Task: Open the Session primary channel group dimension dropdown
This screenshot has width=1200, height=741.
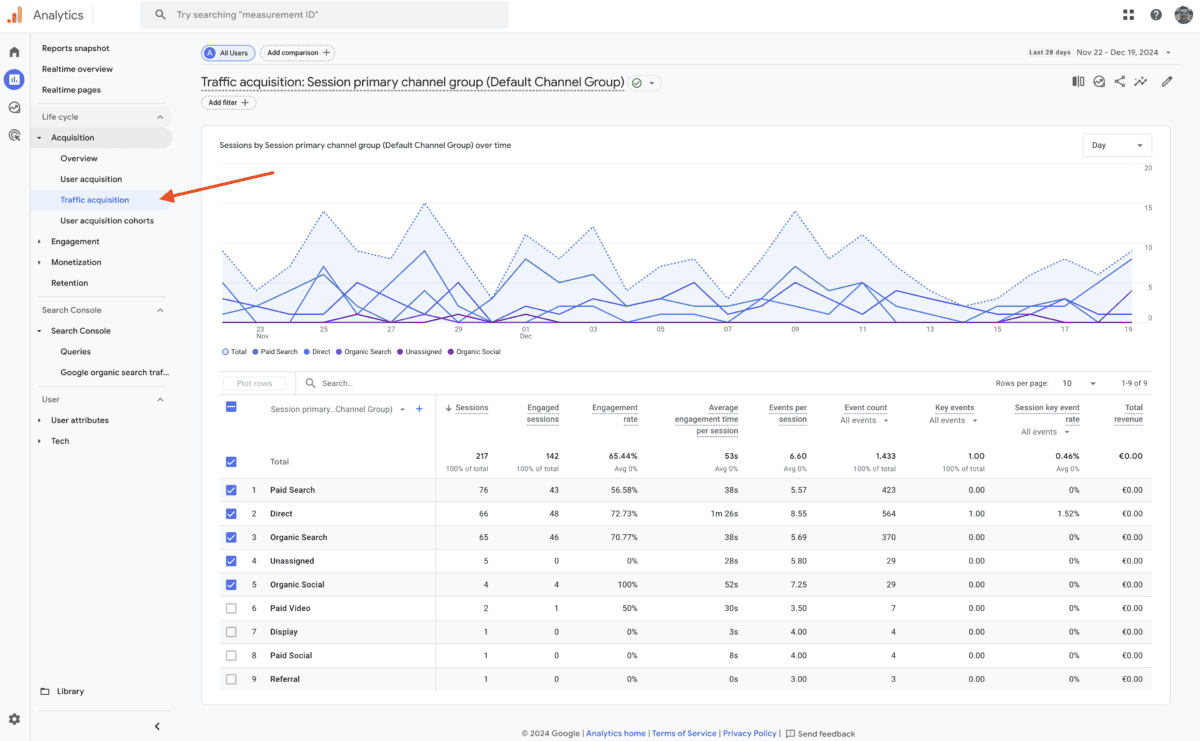Action: pos(339,409)
